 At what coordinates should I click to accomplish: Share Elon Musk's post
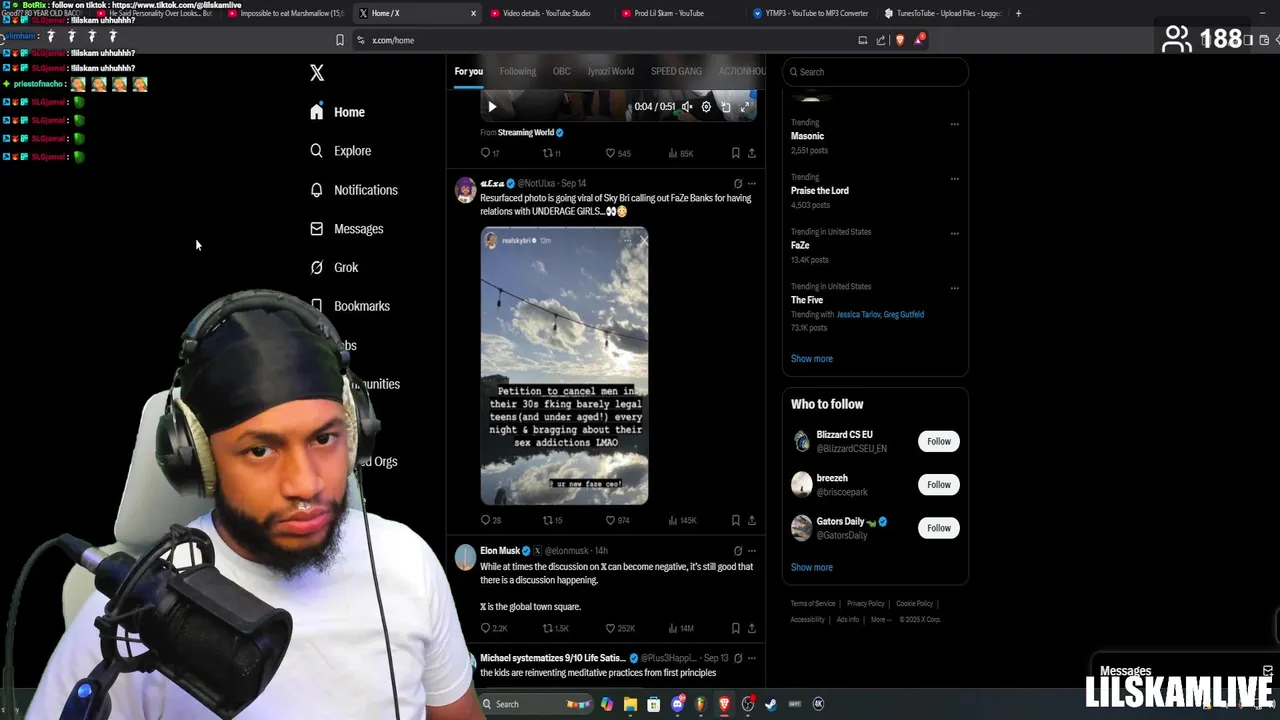point(752,628)
